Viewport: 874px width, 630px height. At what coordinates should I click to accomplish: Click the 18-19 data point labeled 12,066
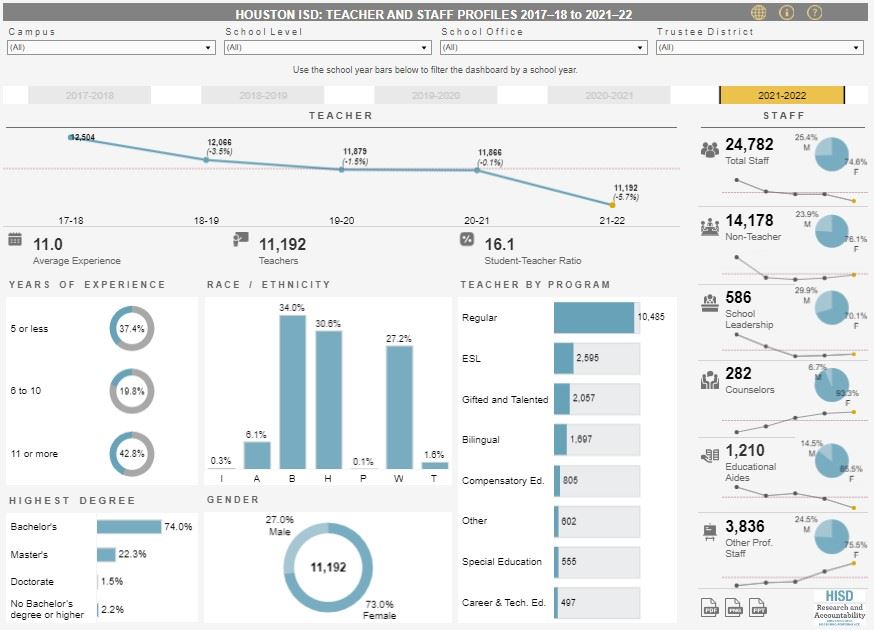tap(206, 160)
